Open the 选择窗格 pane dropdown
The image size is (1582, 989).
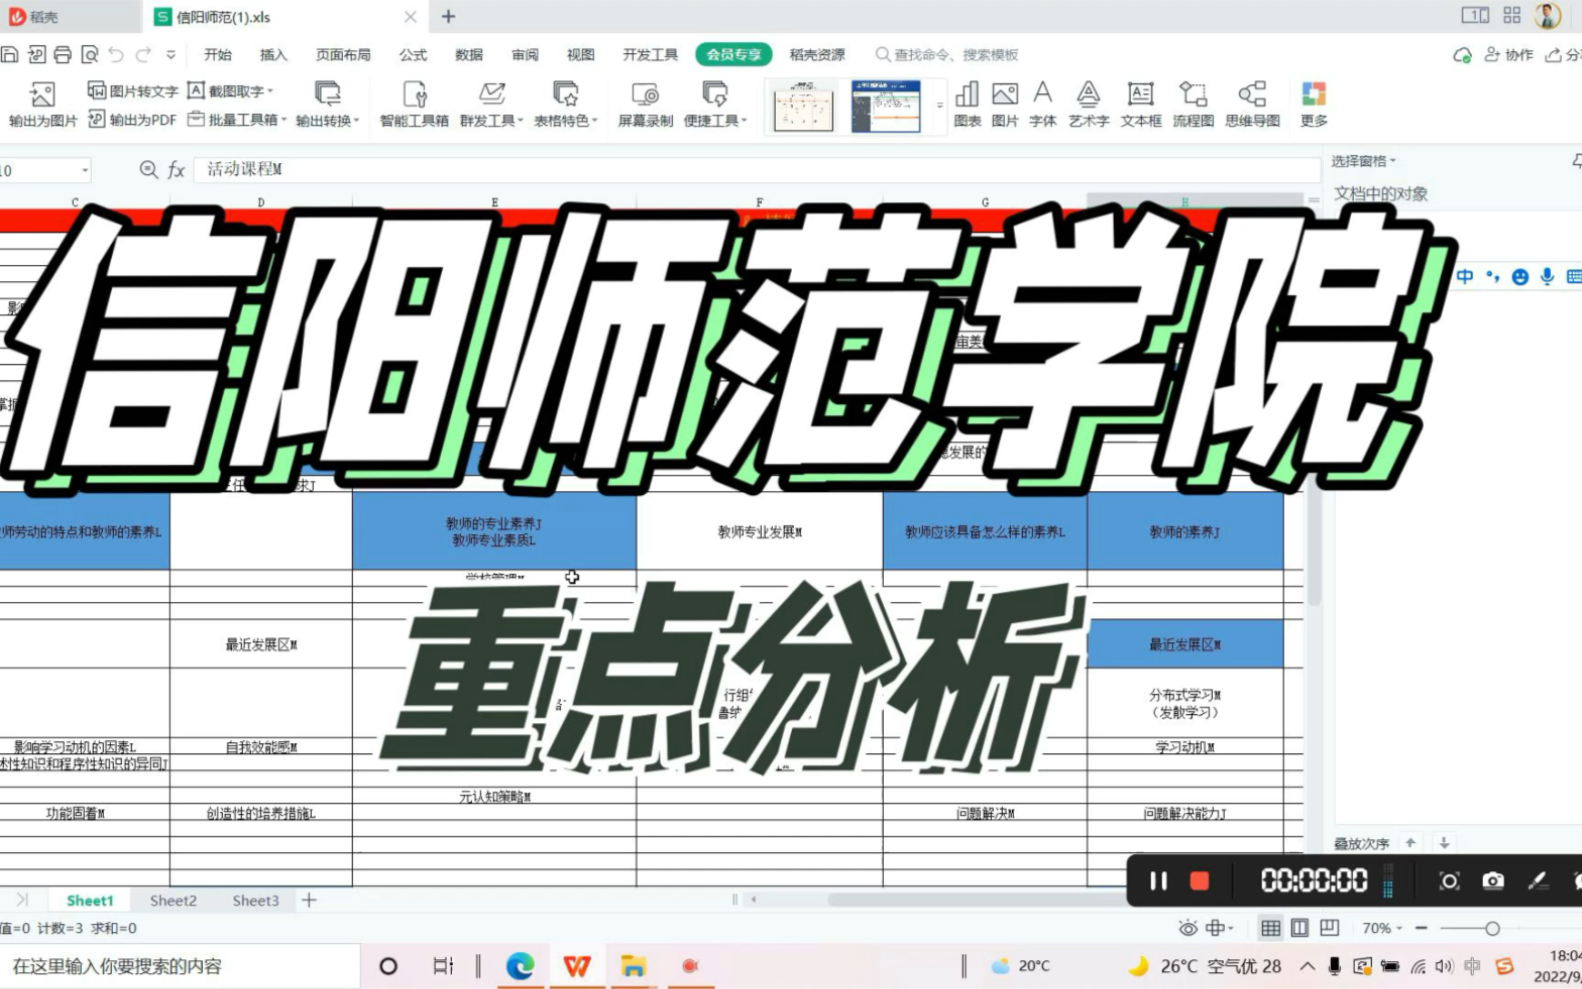coord(1363,160)
